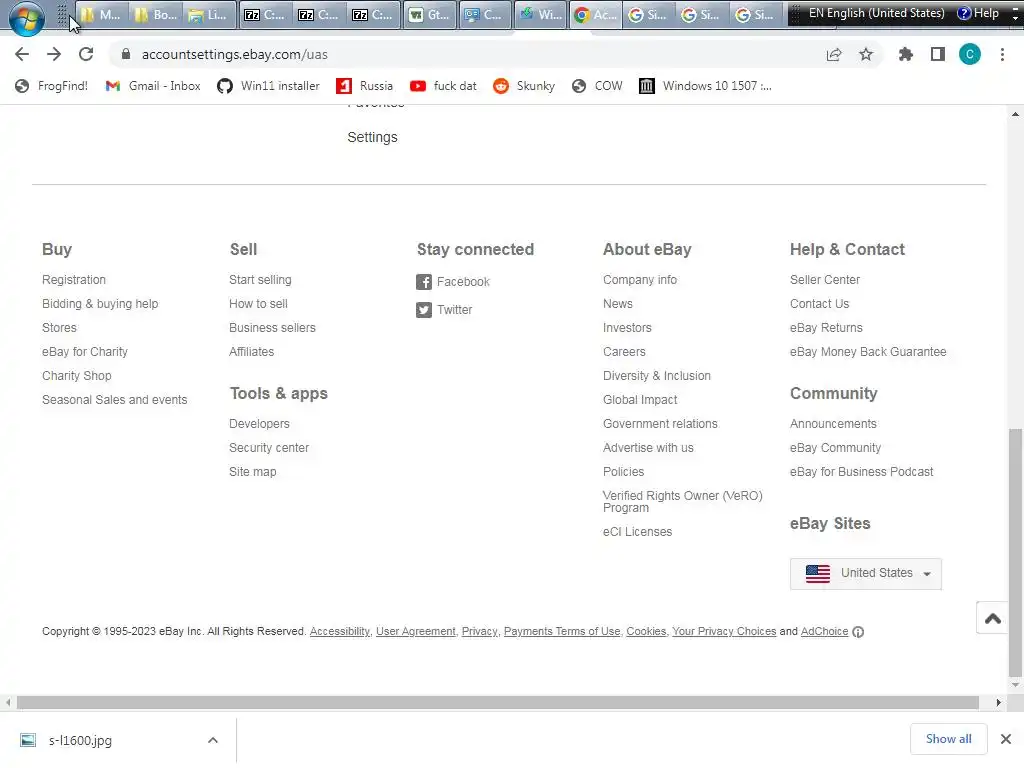Open the Win11 installer GitHub bookmark

tap(268, 86)
